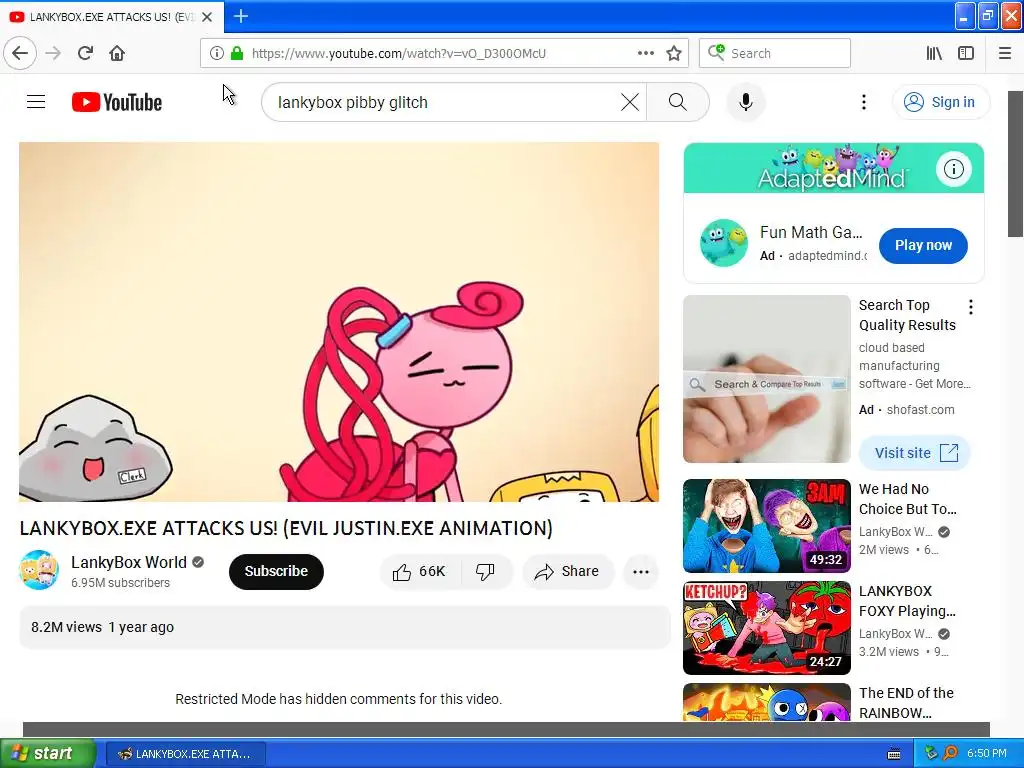Select LANKYBOX.EXE ATTA... taskbar item
The image size is (1024, 768).
tap(185, 754)
